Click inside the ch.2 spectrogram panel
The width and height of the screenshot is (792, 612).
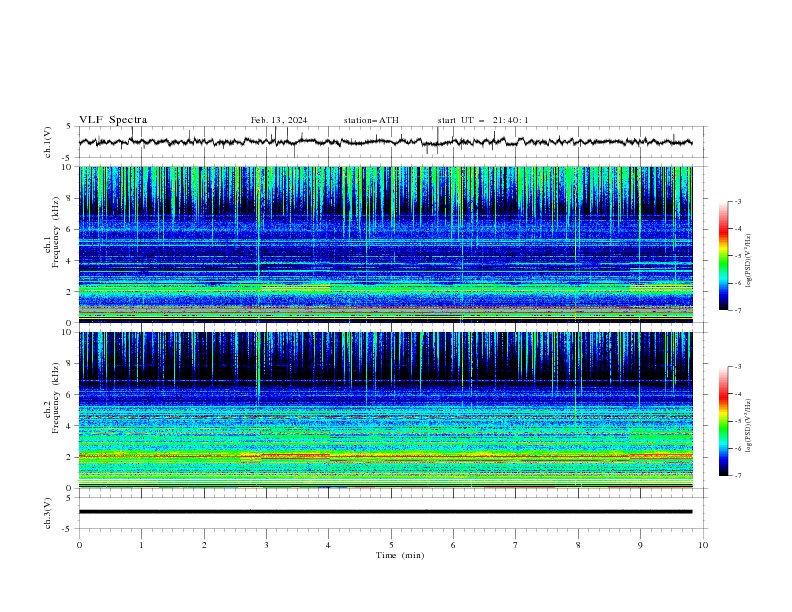coord(385,410)
